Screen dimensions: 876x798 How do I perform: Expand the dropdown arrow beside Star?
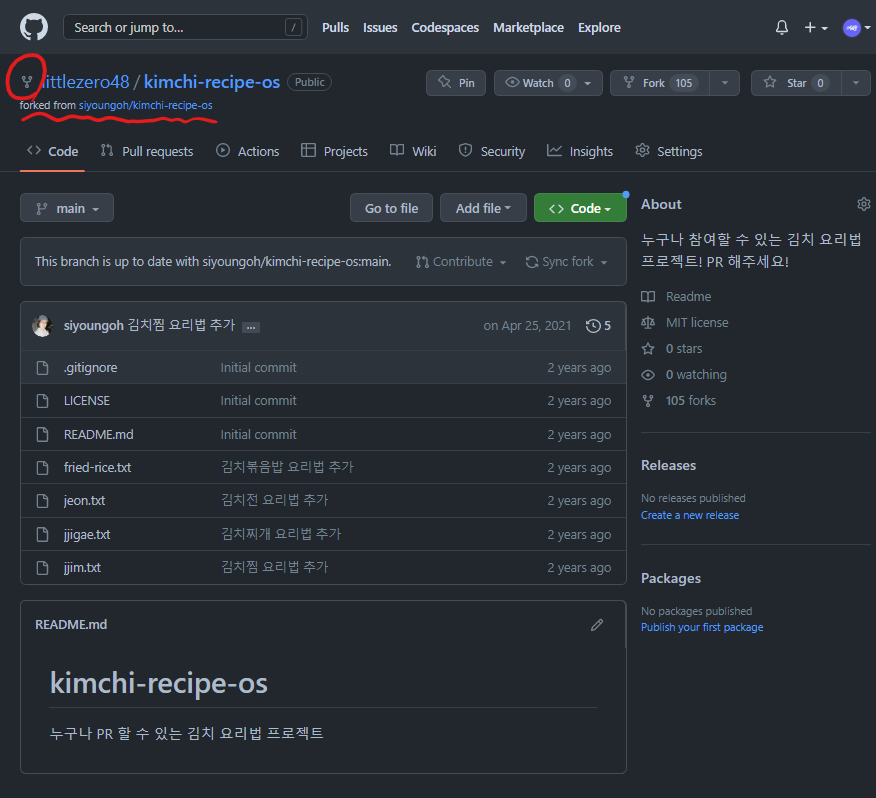click(x=856, y=83)
